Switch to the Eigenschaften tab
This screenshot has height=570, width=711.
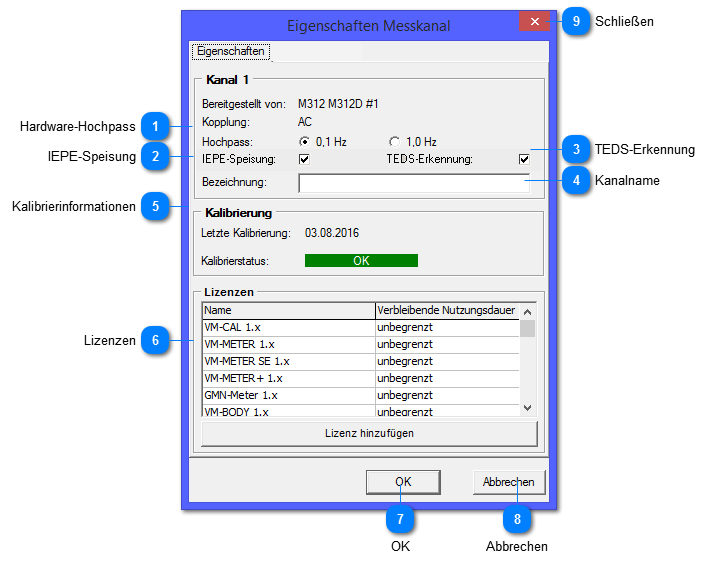coord(231,51)
